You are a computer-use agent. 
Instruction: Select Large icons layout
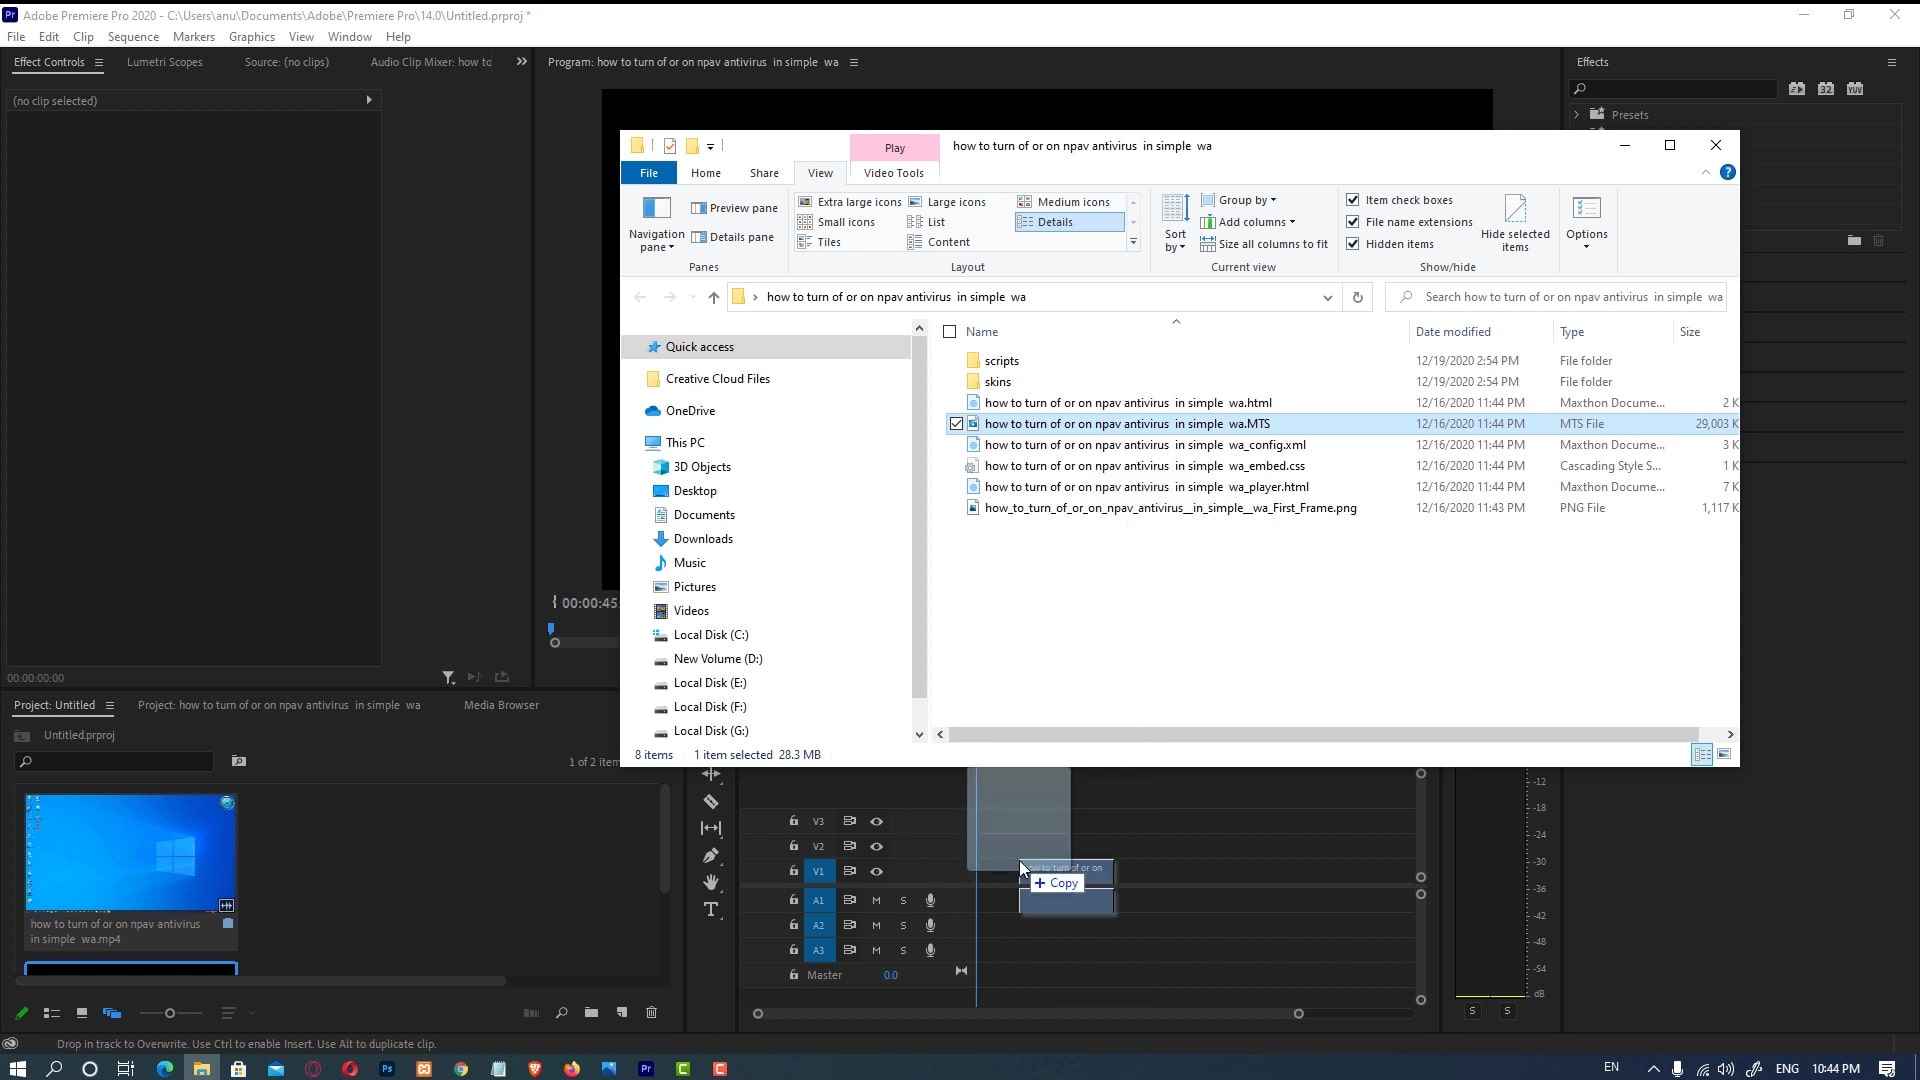[947, 202]
